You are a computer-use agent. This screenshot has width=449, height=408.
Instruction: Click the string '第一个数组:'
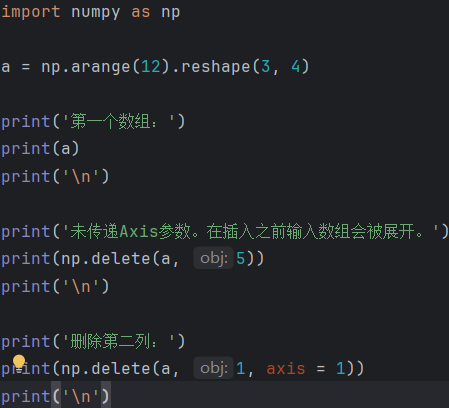119,121
